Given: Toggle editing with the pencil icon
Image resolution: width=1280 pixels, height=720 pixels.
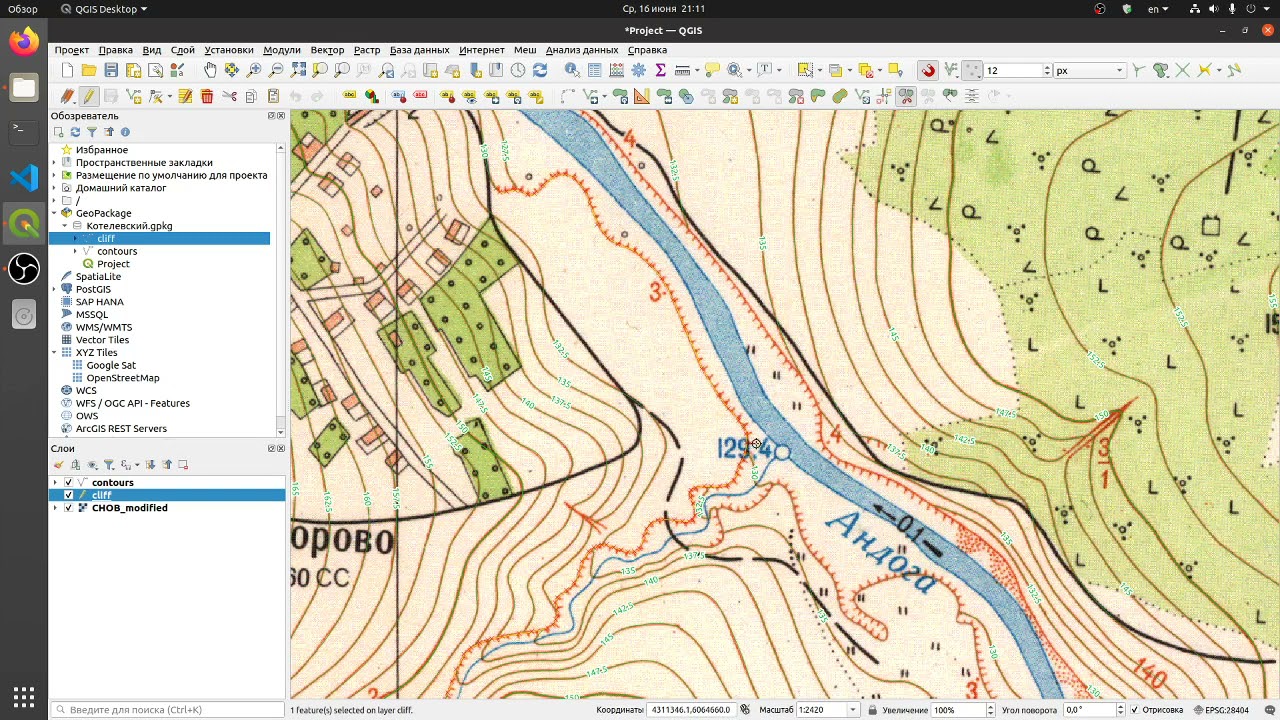Looking at the screenshot, I should (x=89, y=96).
